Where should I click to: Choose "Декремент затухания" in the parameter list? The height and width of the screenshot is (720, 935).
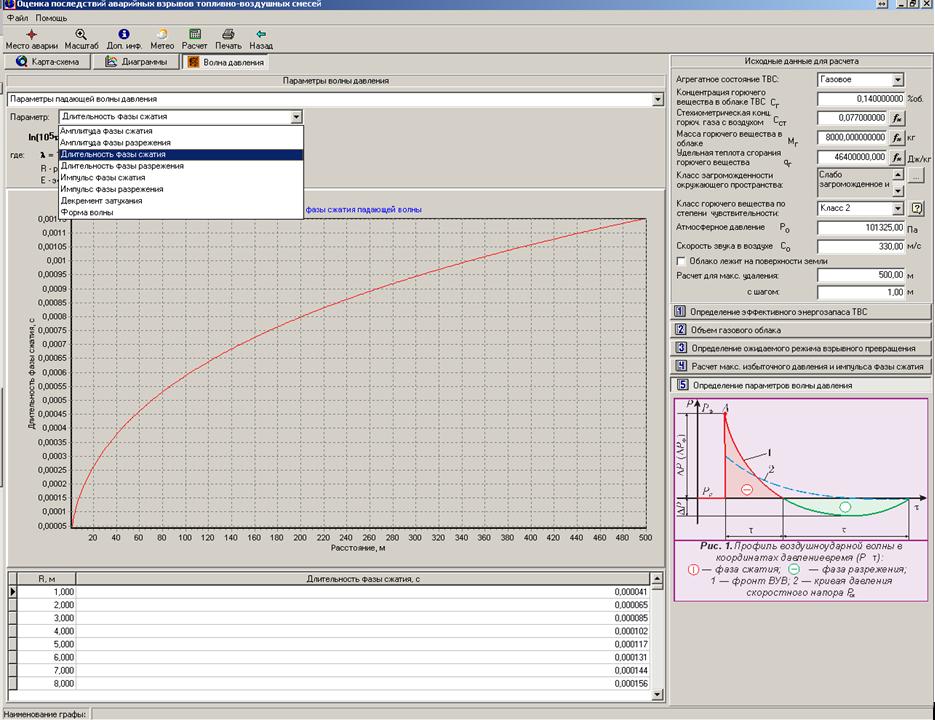point(101,200)
